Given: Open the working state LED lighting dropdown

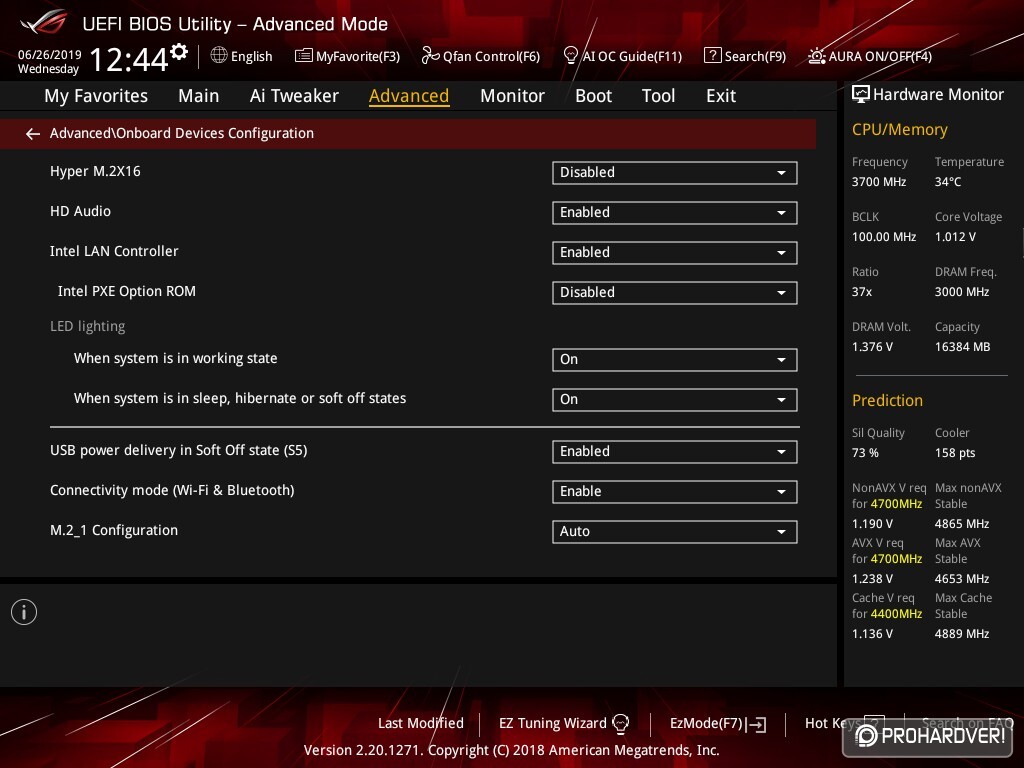Looking at the screenshot, I should 675,359.
